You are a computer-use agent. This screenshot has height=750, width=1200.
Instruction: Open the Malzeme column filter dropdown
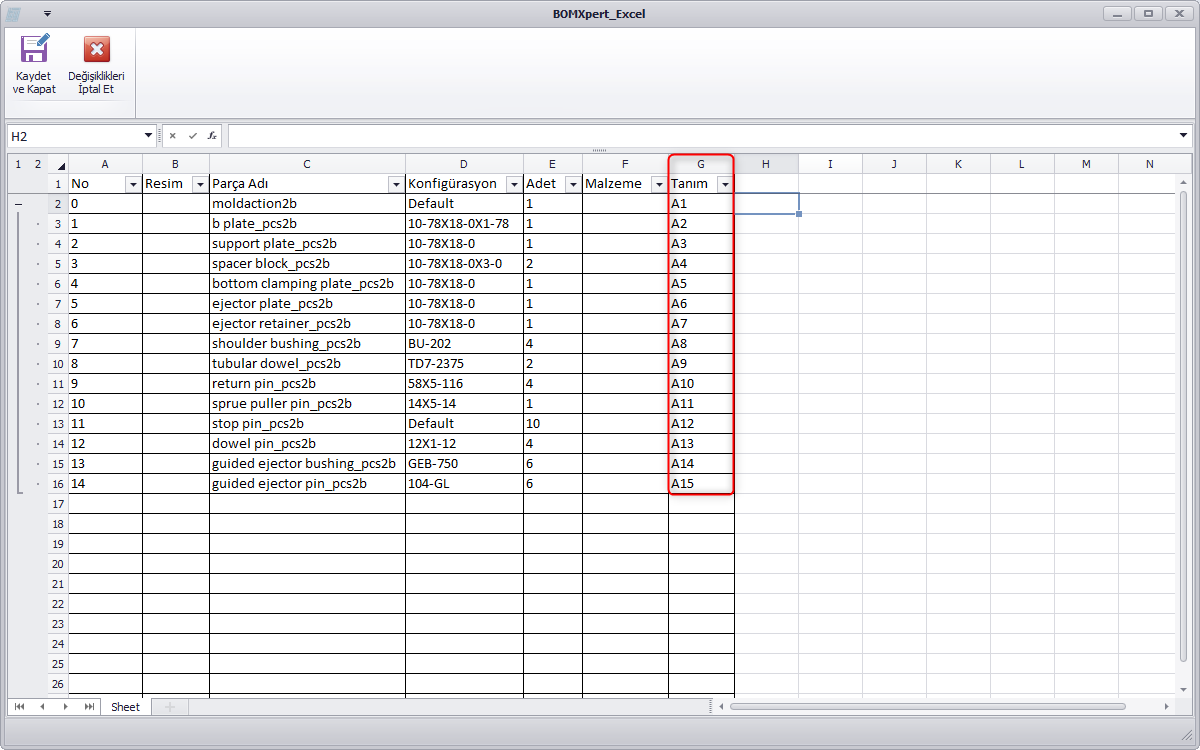tap(658, 184)
